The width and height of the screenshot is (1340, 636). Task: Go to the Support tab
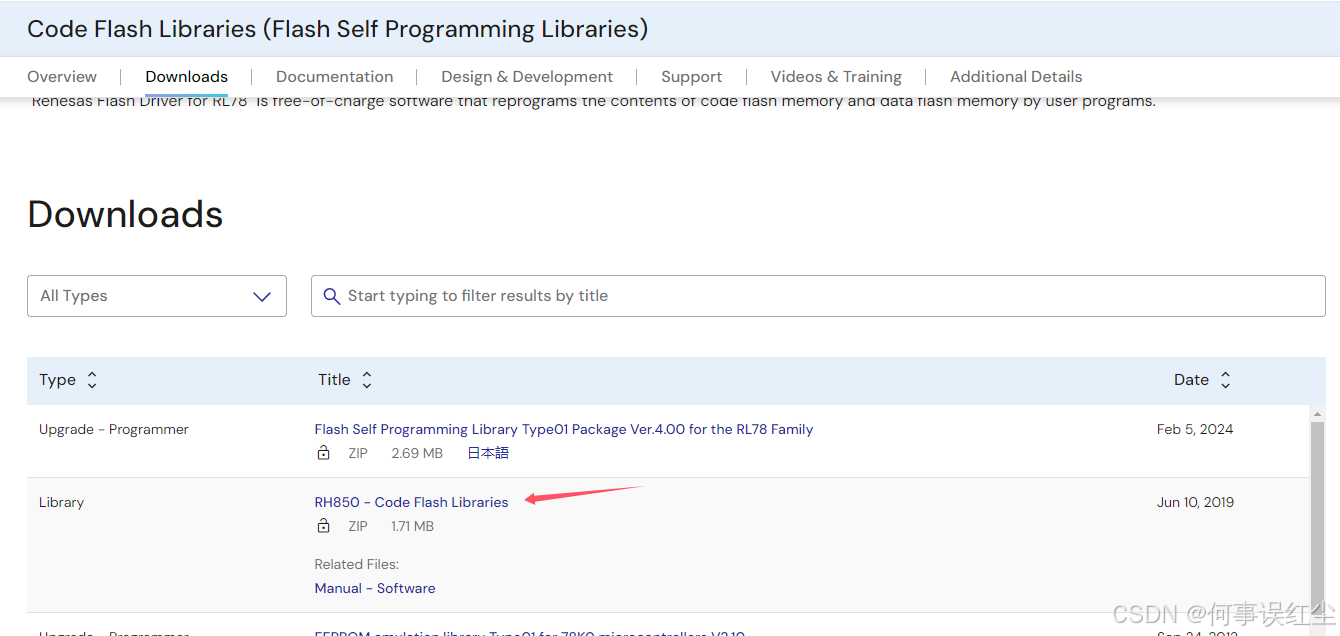tap(691, 77)
